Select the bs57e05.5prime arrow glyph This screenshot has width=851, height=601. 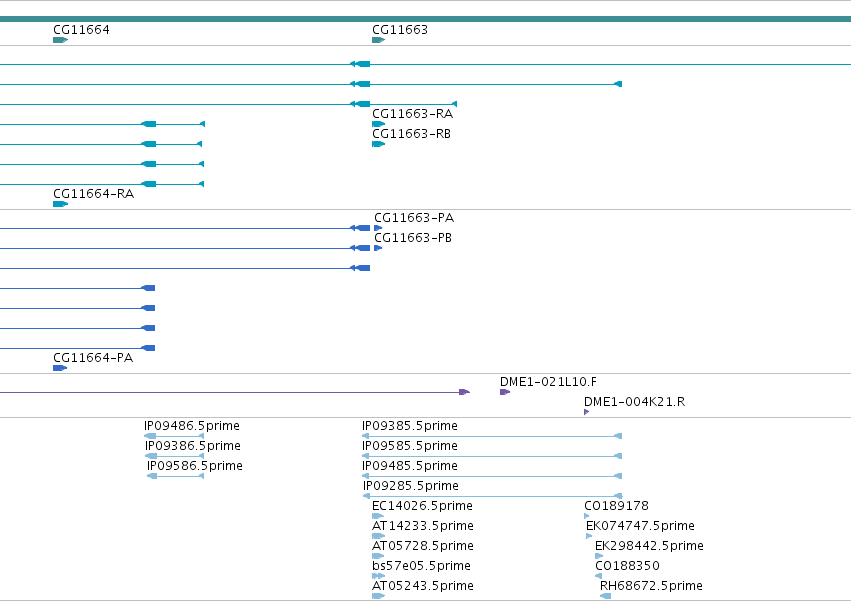click(x=378, y=577)
